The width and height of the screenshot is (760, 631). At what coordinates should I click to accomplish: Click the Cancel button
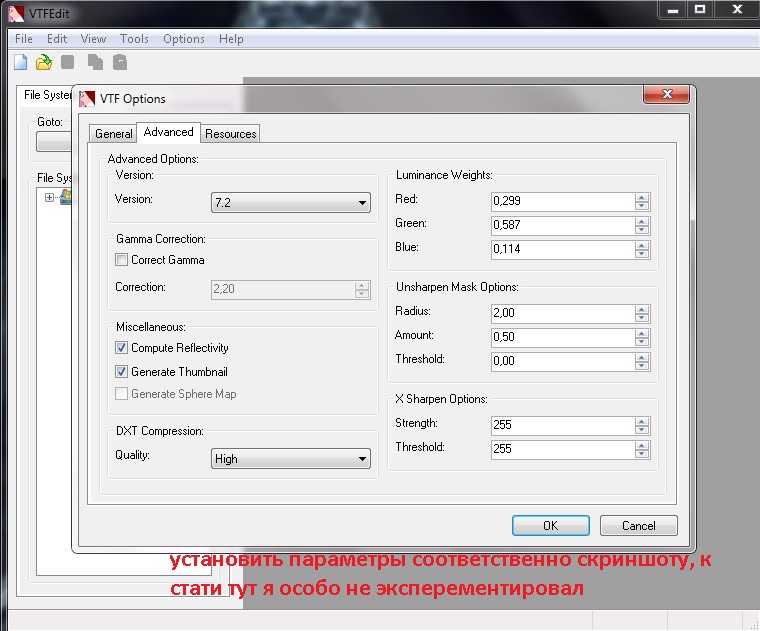click(638, 526)
